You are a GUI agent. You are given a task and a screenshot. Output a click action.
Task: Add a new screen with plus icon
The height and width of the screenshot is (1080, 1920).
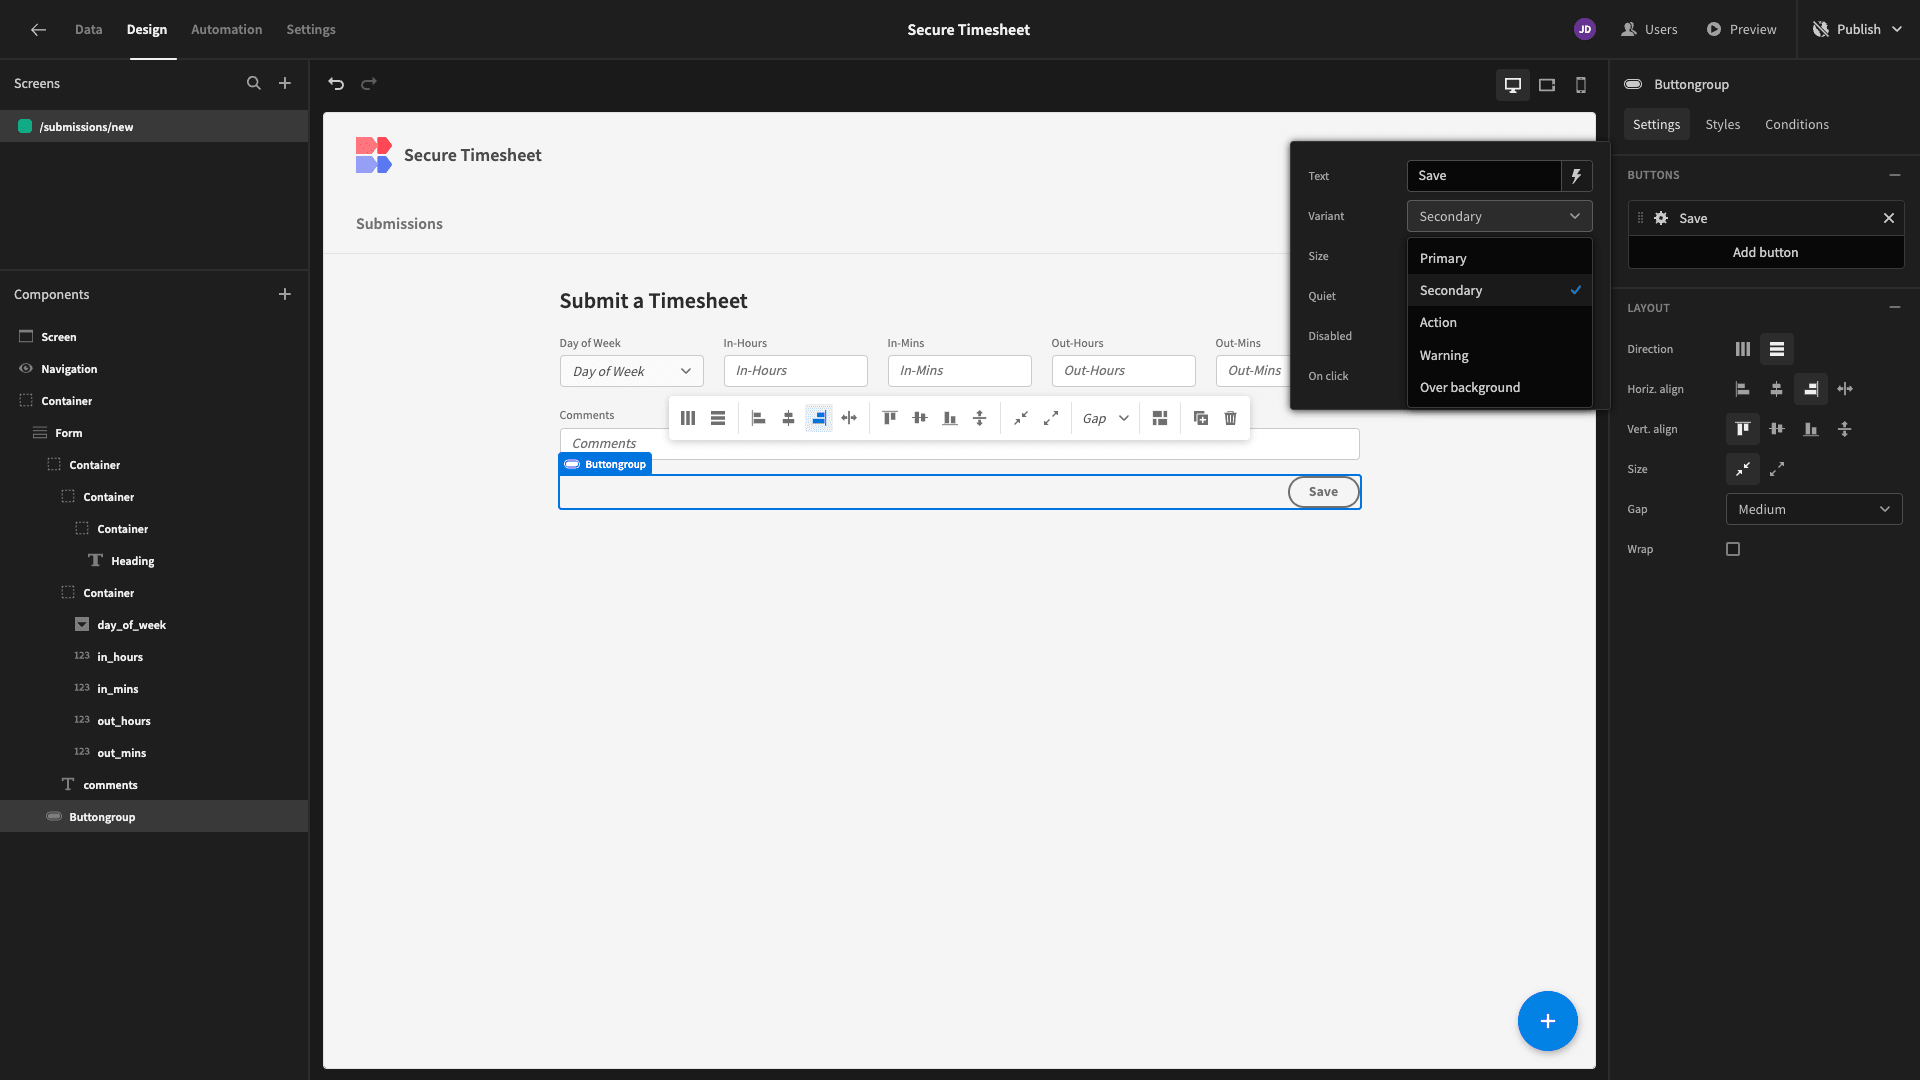click(285, 84)
